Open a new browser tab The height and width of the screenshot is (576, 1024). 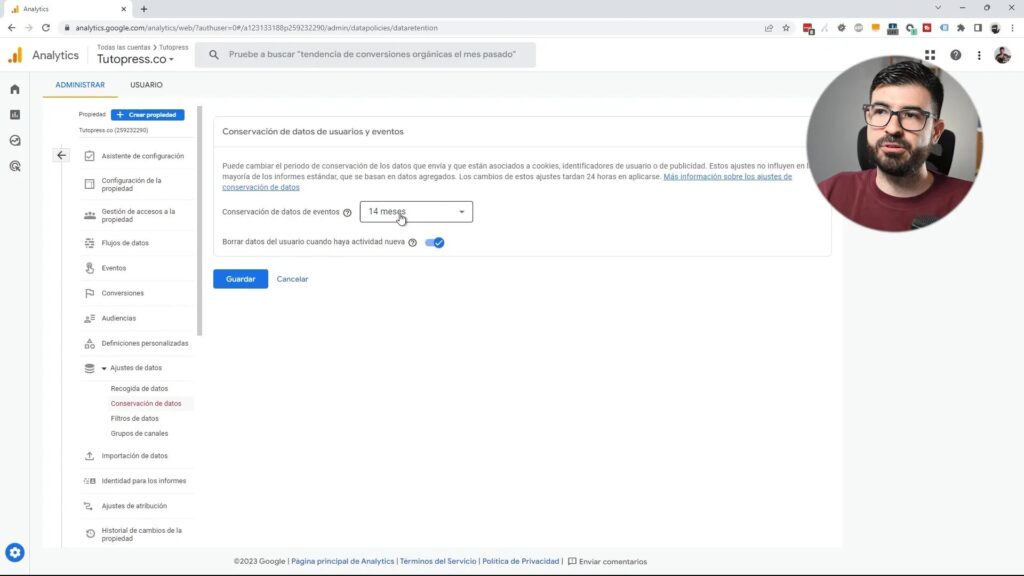144,9
